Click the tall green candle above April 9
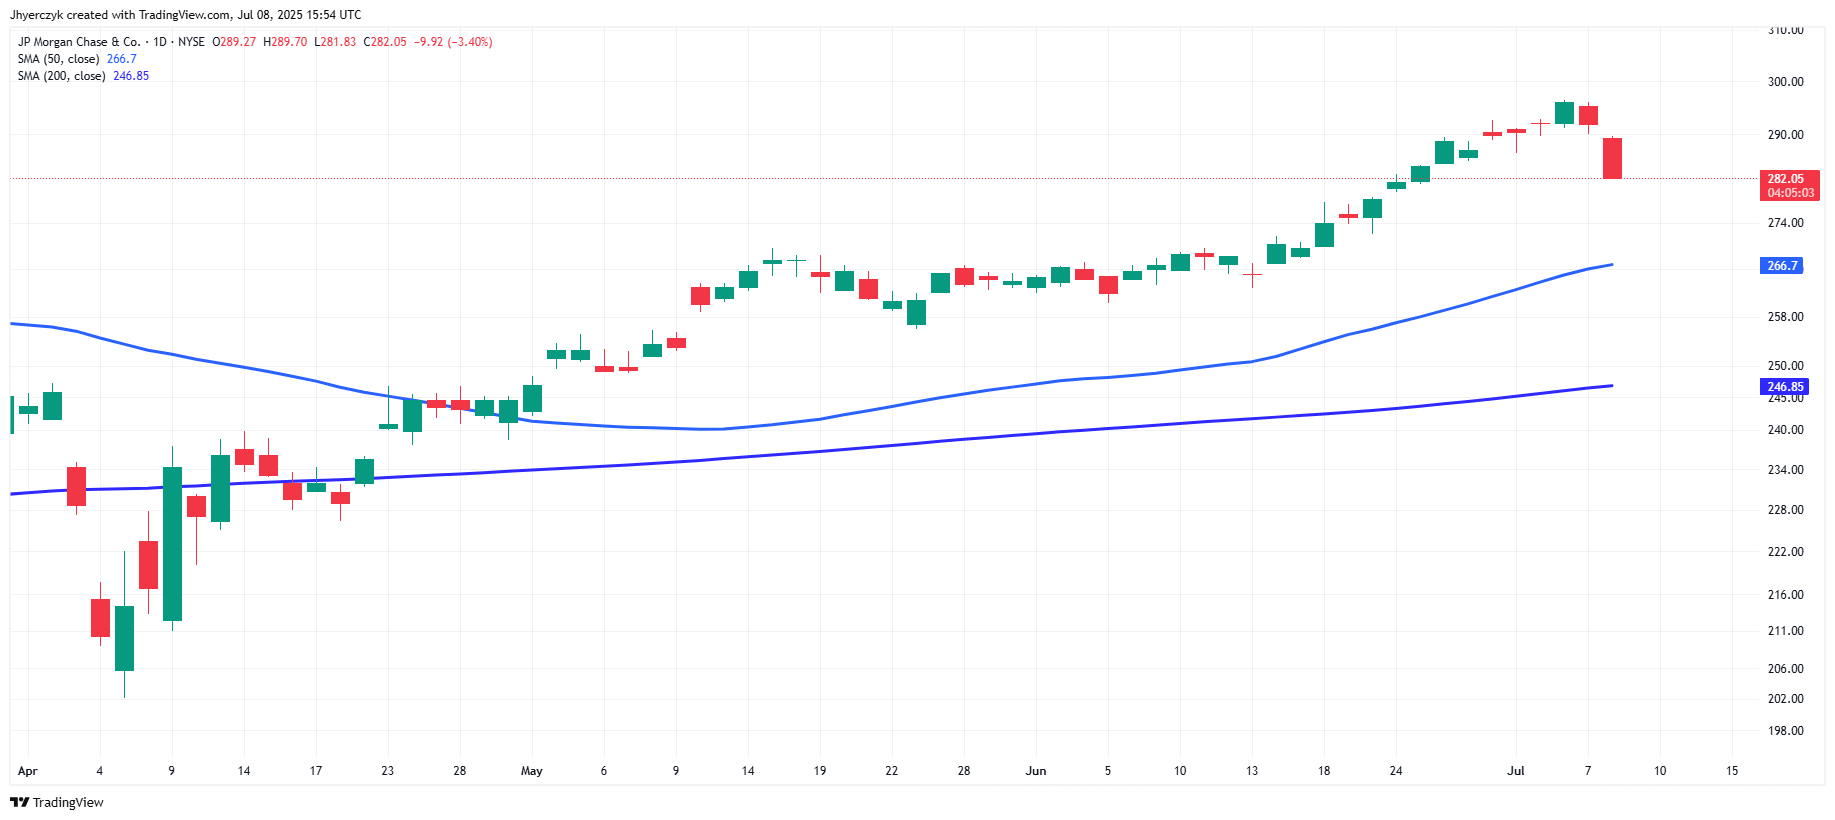The image size is (1835, 820). click(x=172, y=544)
